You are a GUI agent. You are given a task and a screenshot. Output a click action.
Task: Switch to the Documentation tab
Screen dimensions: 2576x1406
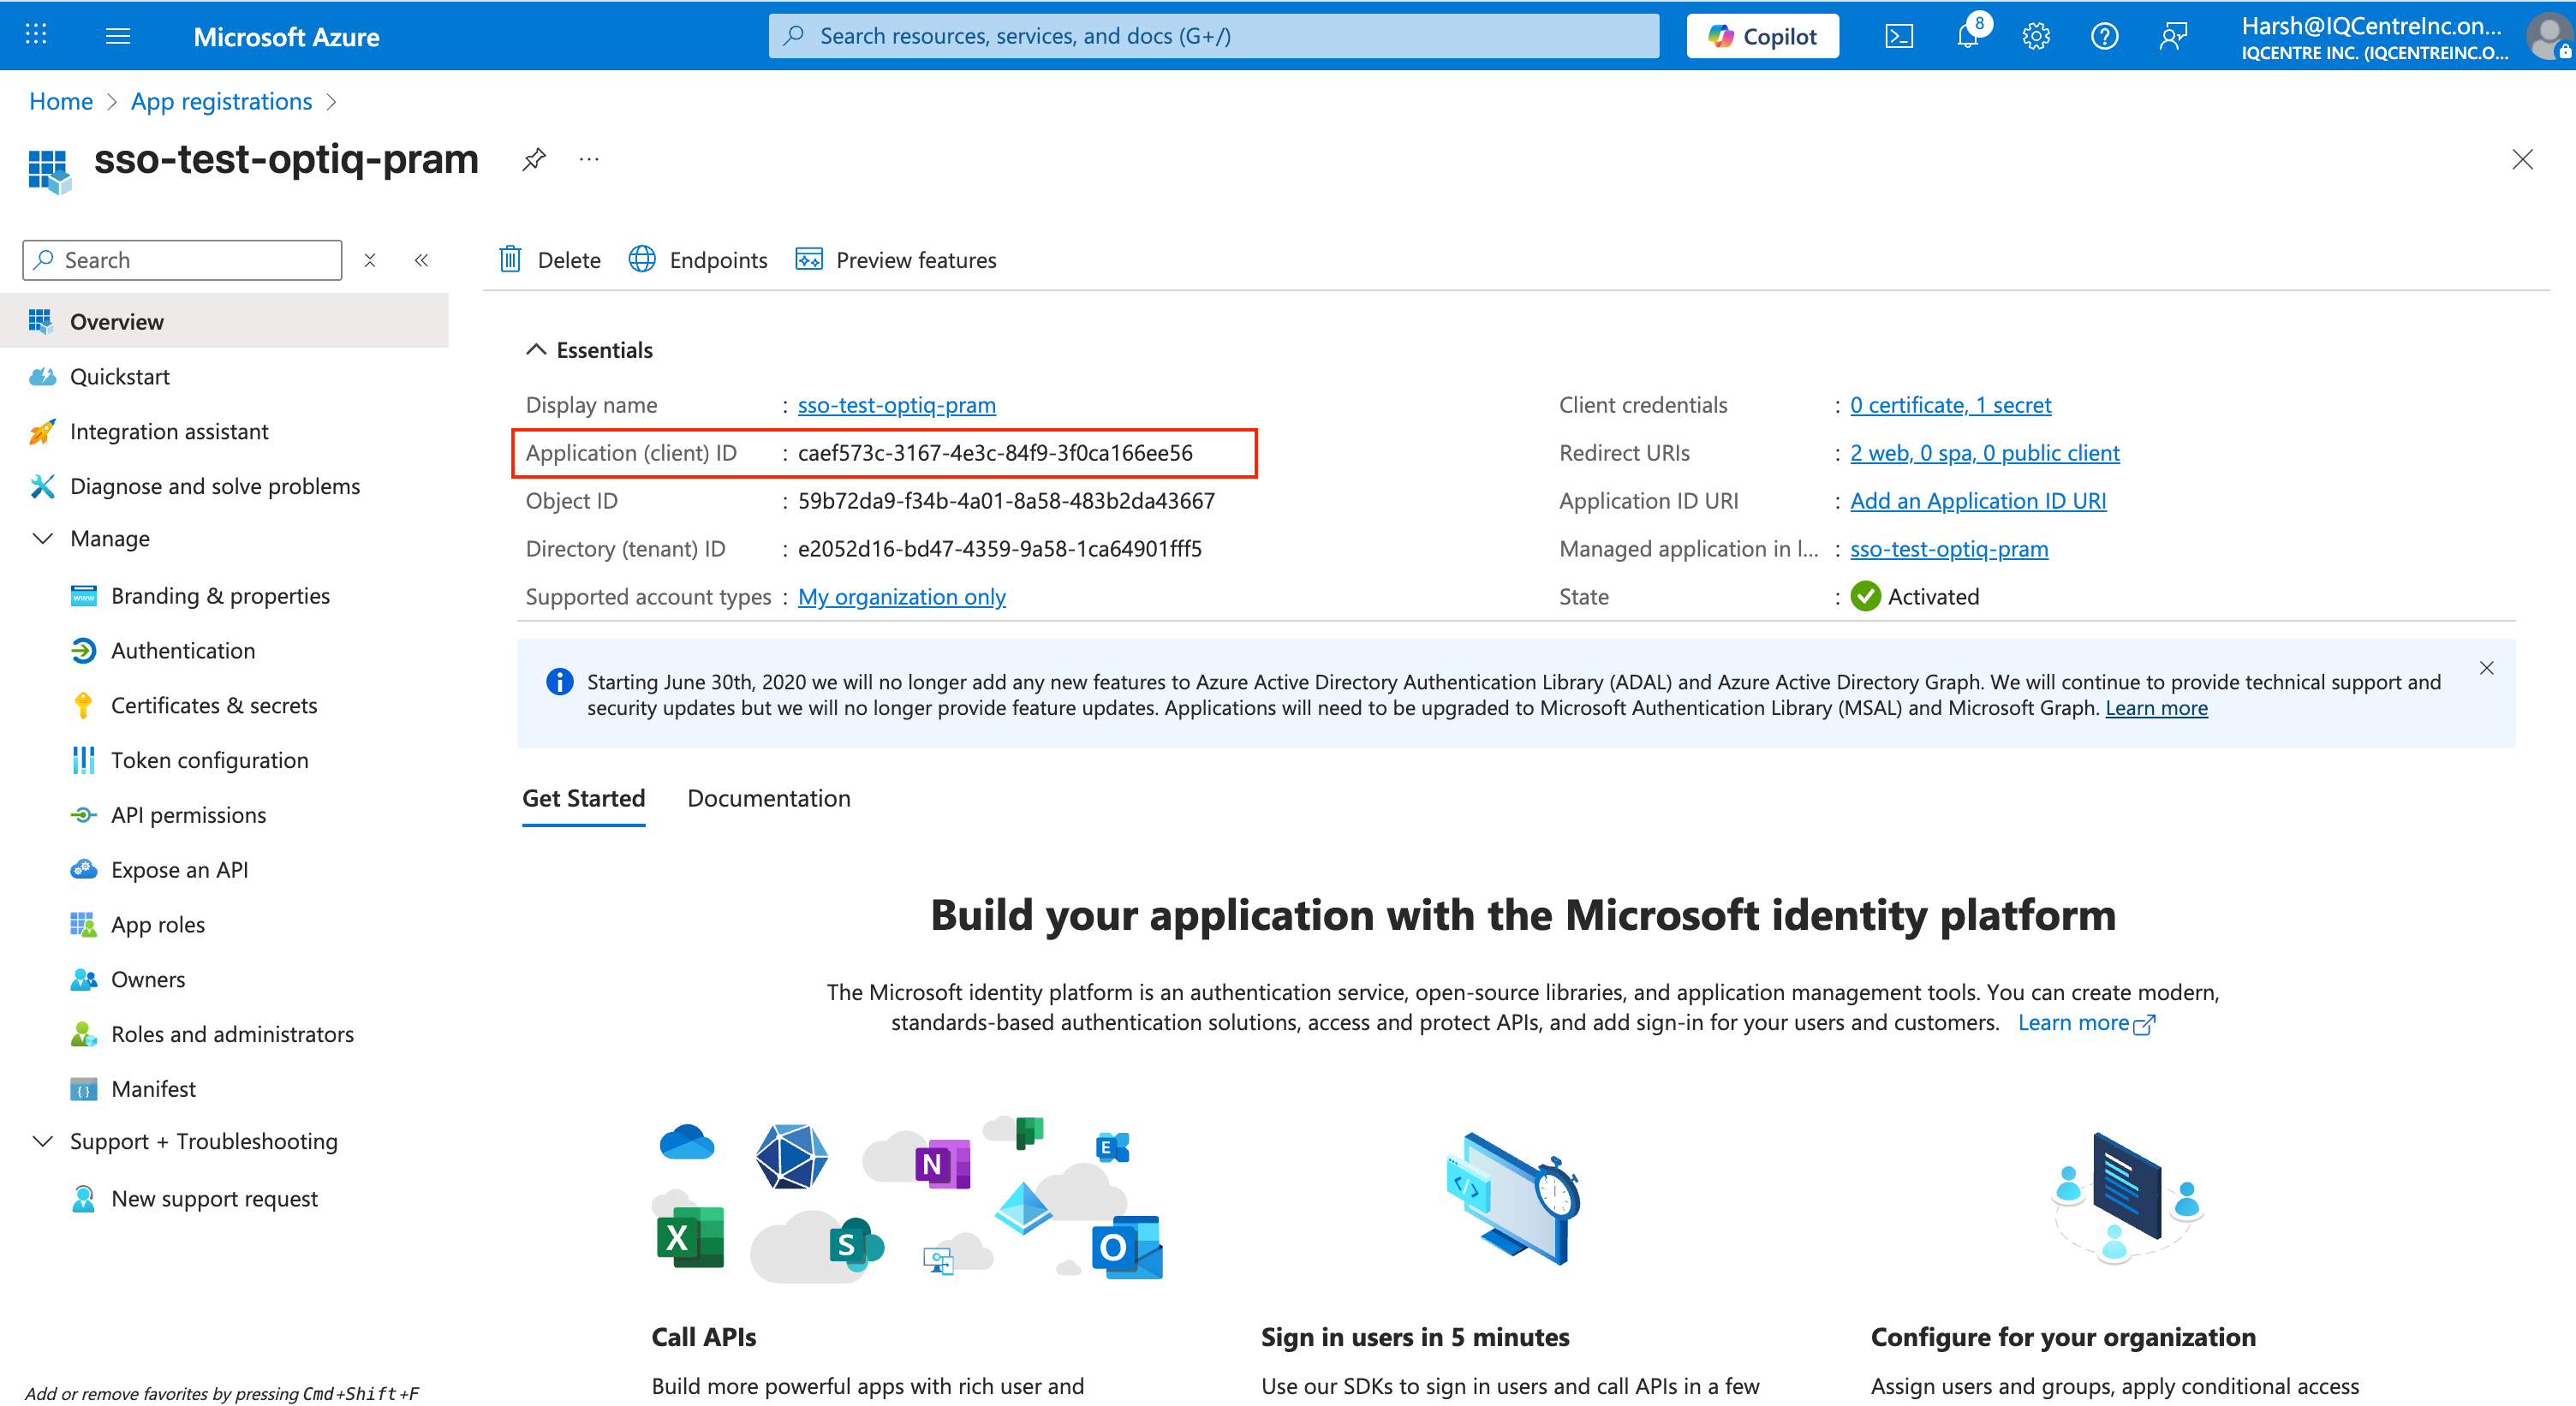click(769, 798)
